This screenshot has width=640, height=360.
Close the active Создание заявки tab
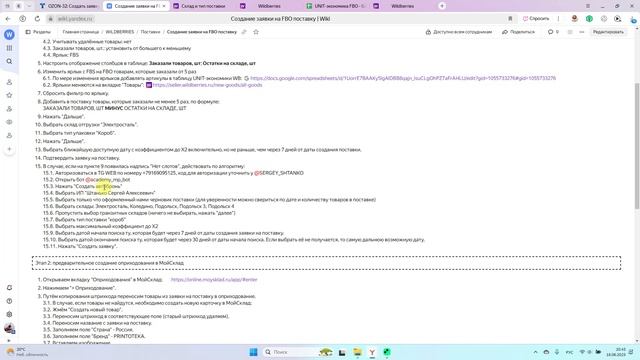pos(164,6)
